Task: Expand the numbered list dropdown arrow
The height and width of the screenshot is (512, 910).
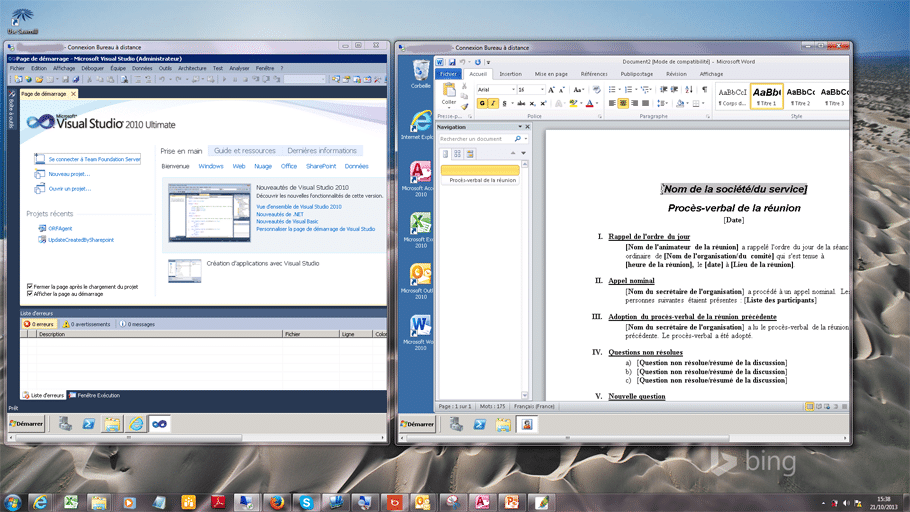Action: [636, 89]
